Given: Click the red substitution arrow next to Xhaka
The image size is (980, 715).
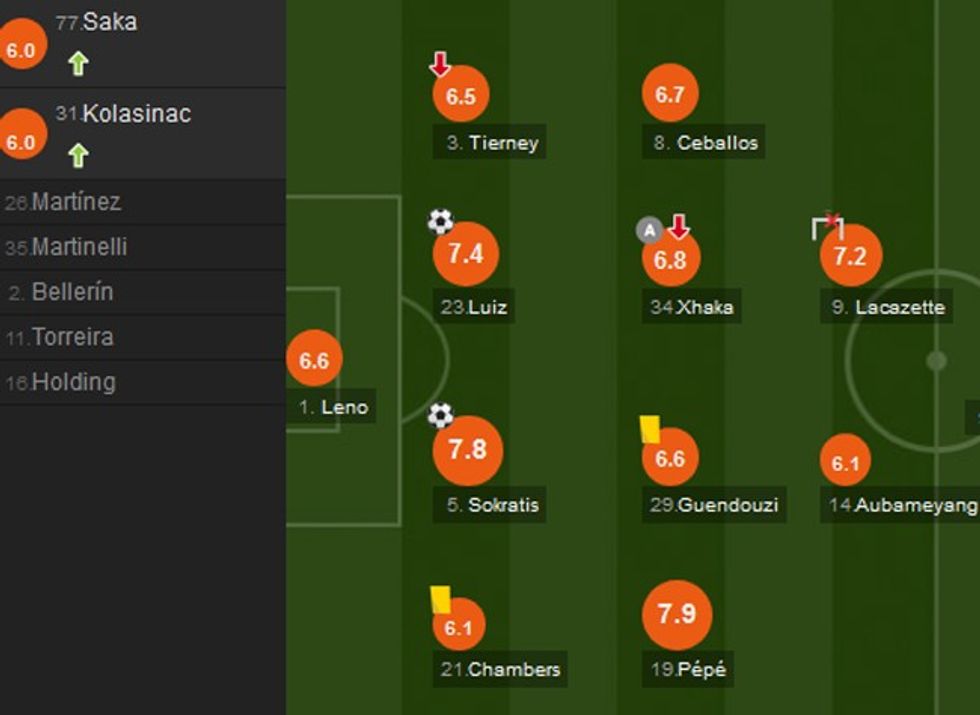Looking at the screenshot, I should point(678,227).
